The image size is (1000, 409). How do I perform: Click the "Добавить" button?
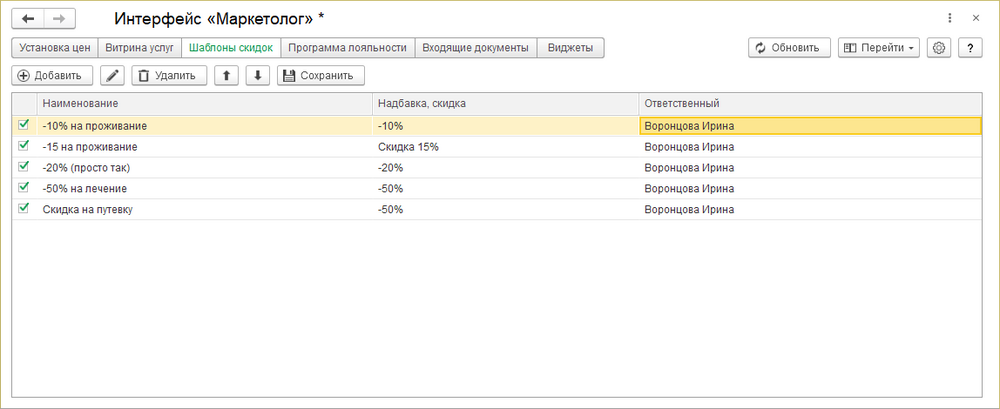(x=53, y=75)
